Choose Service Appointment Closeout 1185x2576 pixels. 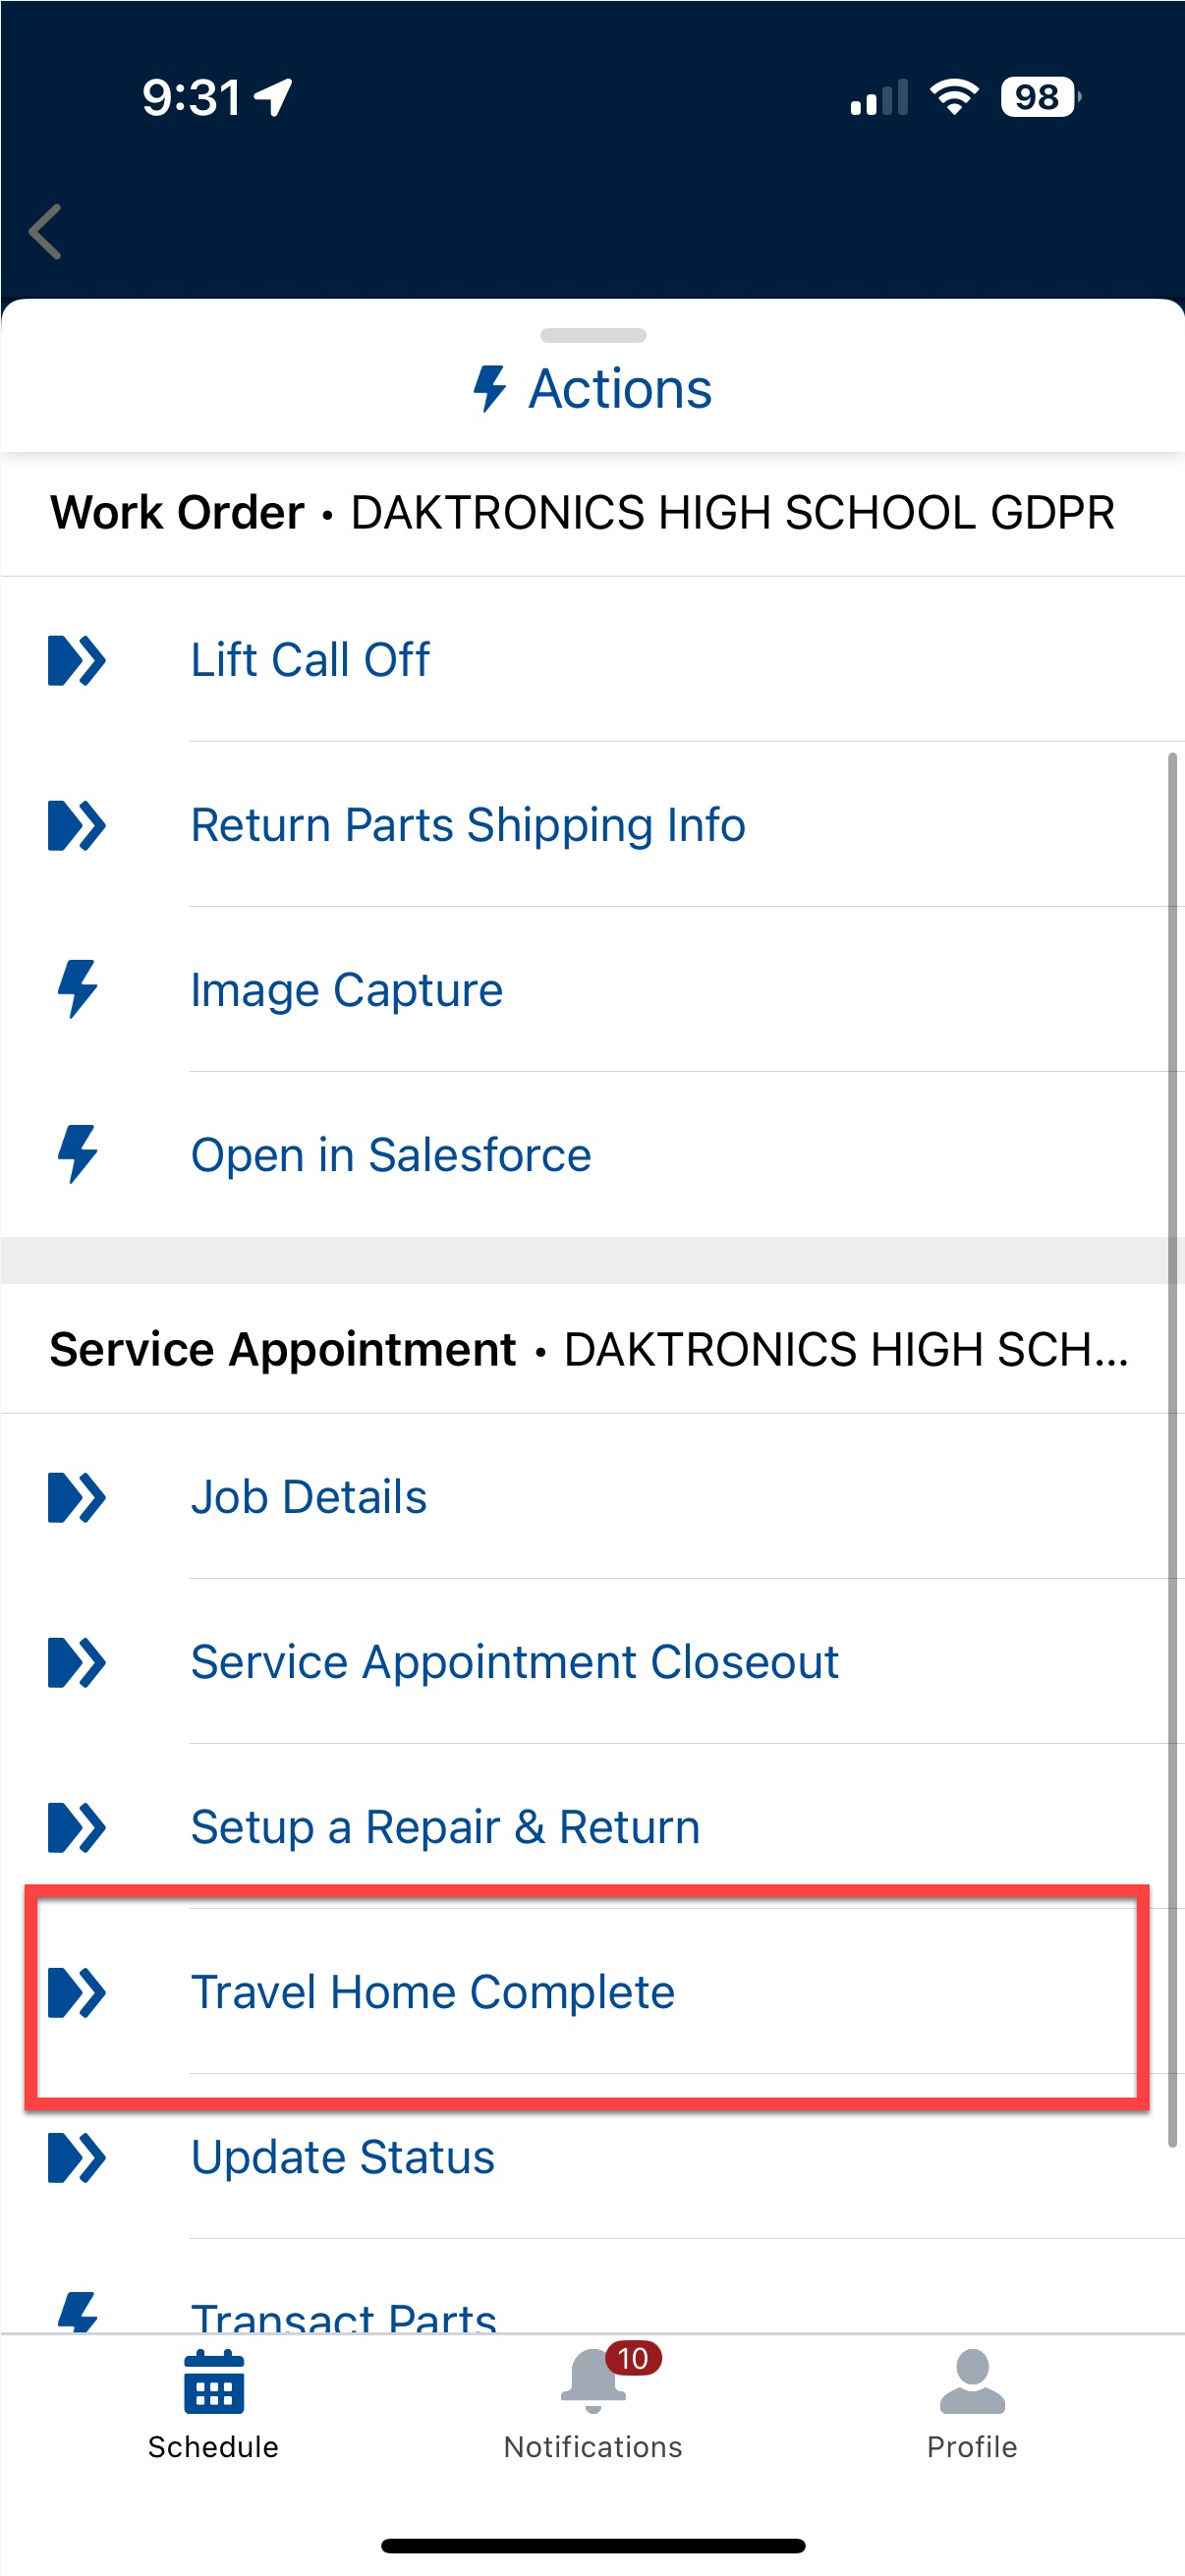pyautogui.click(x=514, y=1662)
